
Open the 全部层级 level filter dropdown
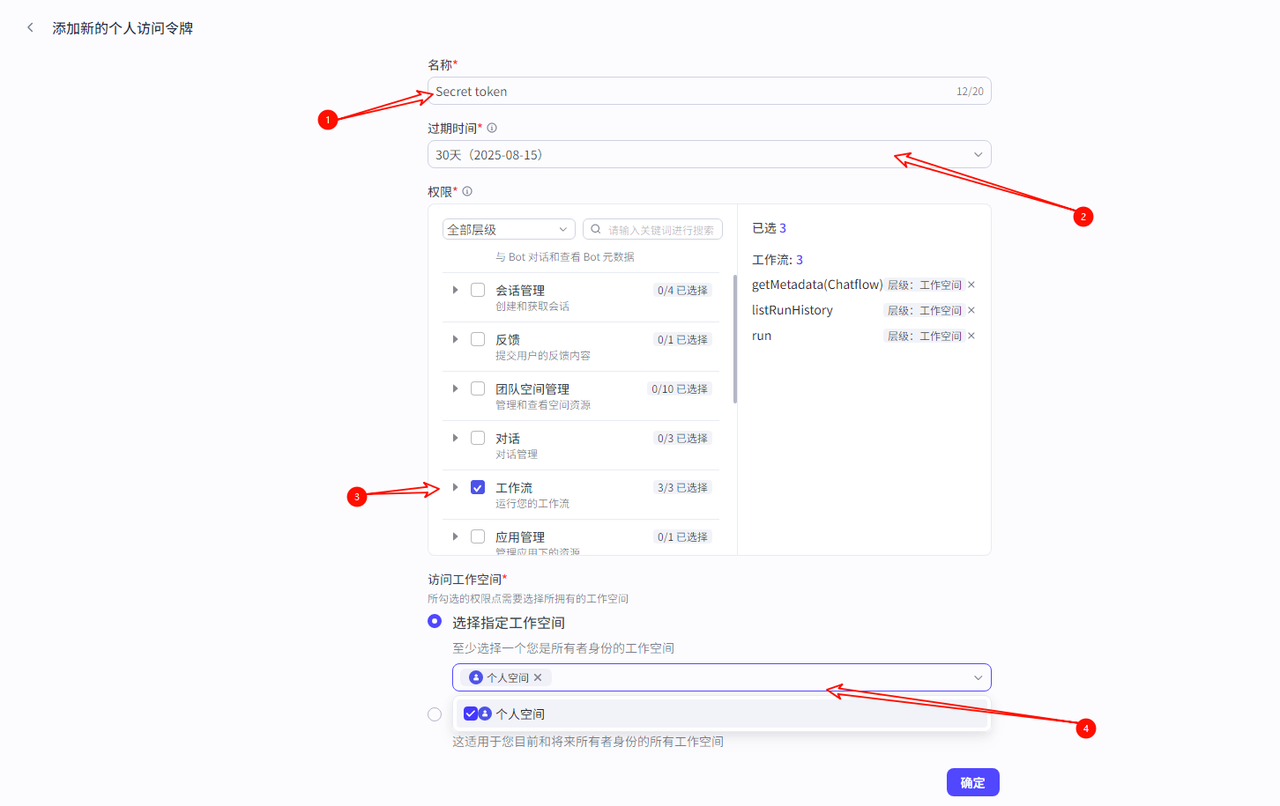point(508,229)
